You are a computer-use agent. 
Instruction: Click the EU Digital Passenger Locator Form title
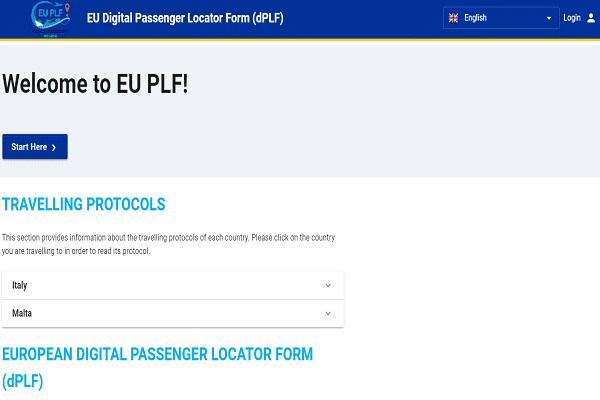click(x=185, y=18)
